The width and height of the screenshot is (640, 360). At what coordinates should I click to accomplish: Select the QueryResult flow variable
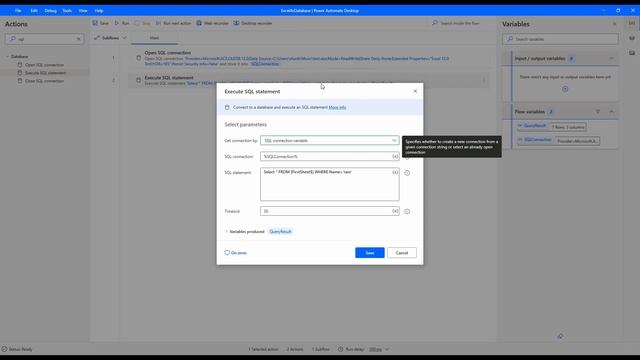(x=552, y=127)
